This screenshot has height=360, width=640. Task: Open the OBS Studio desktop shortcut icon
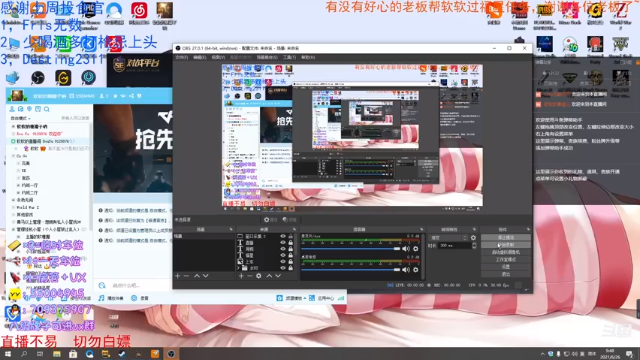point(38,77)
